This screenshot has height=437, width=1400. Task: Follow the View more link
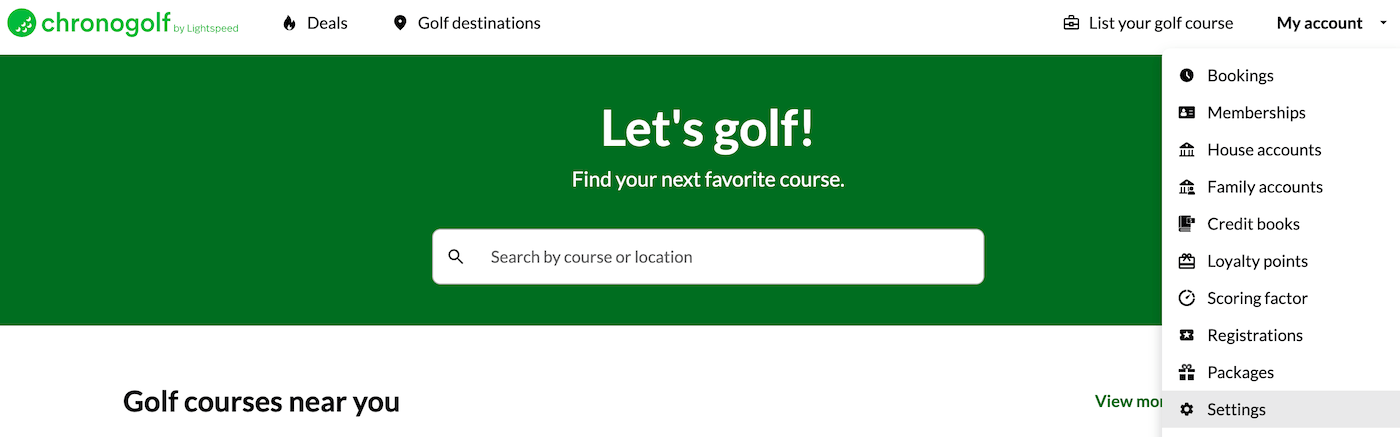coord(1128,401)
